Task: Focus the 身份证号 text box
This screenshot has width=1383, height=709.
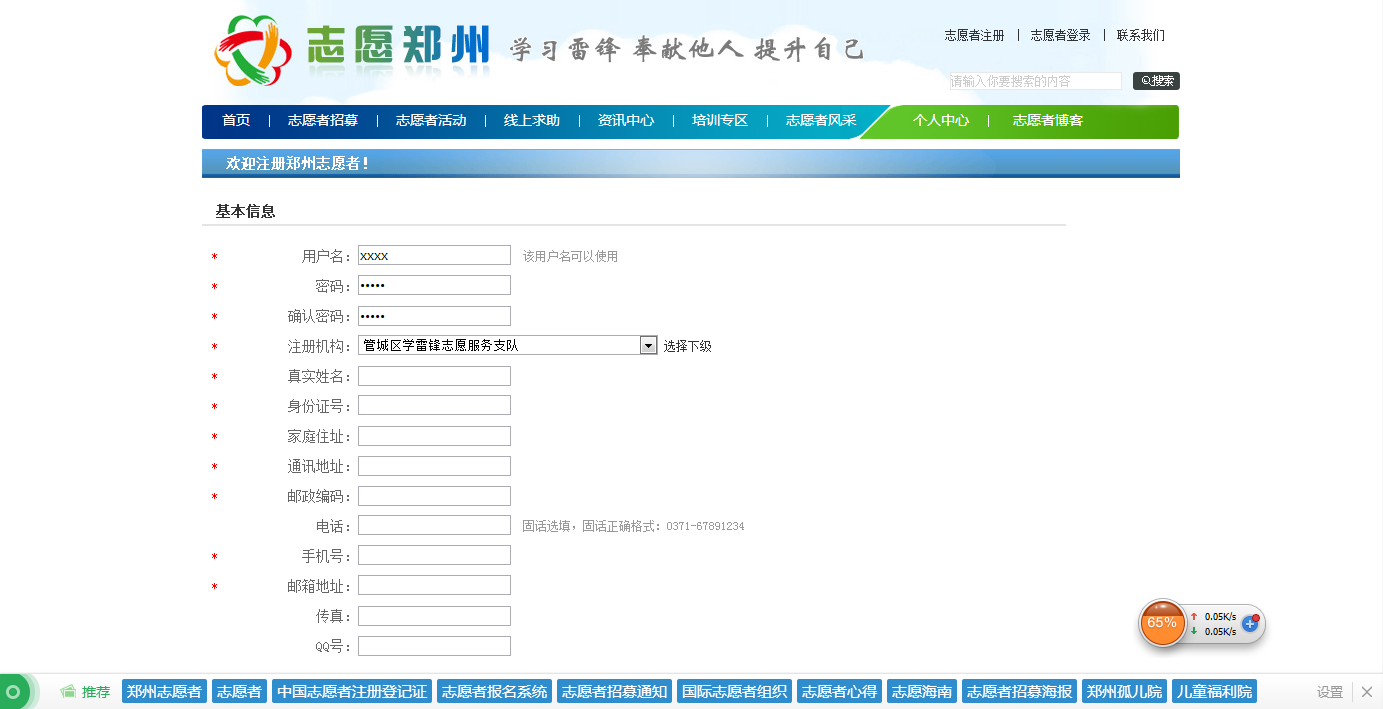Action: pyautogui.click(x=434, y=406)
